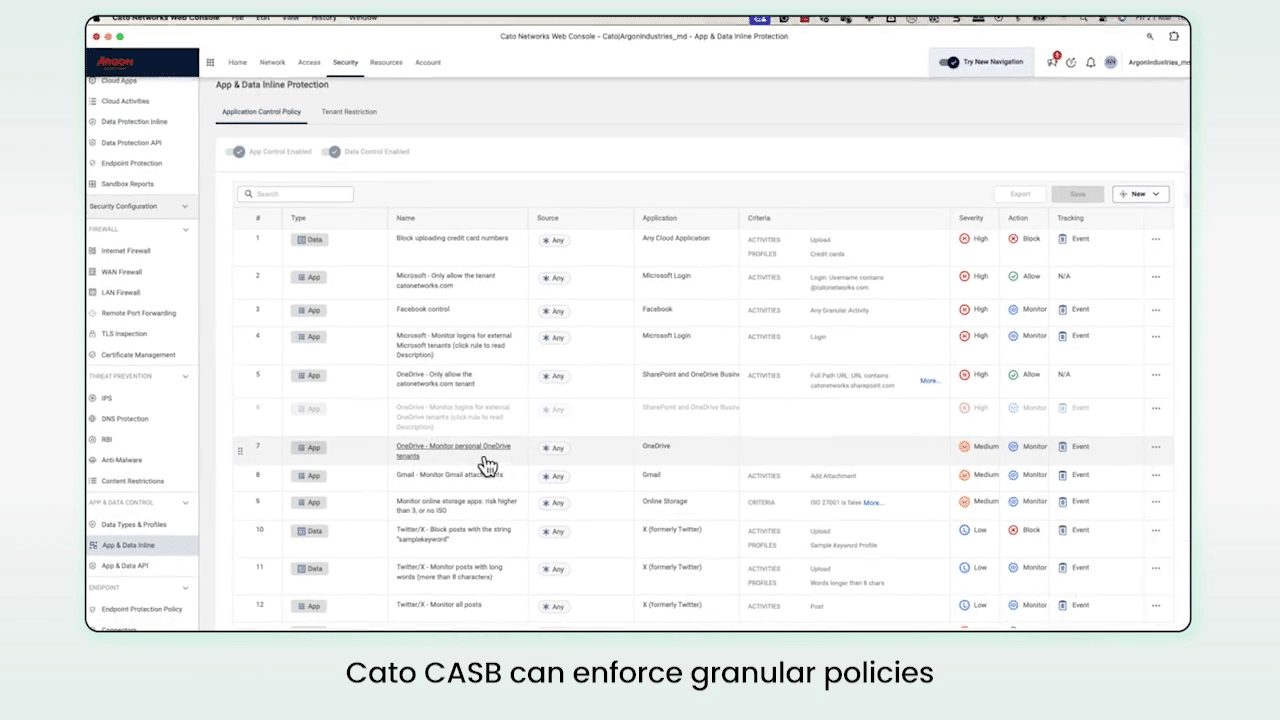Click the Cloud Activities sidebar icon

point(93,101)
